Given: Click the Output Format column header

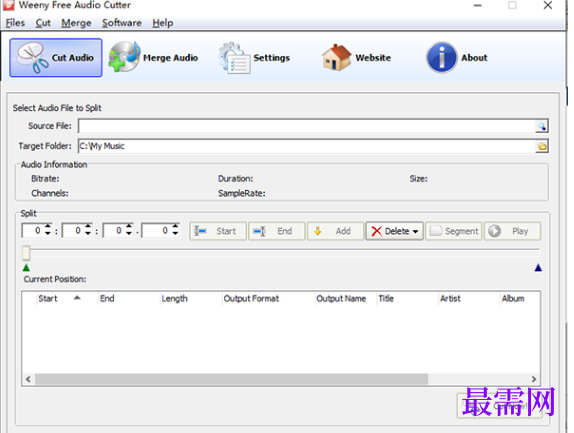Looking at the screenshot, I should tap(268, 299).
